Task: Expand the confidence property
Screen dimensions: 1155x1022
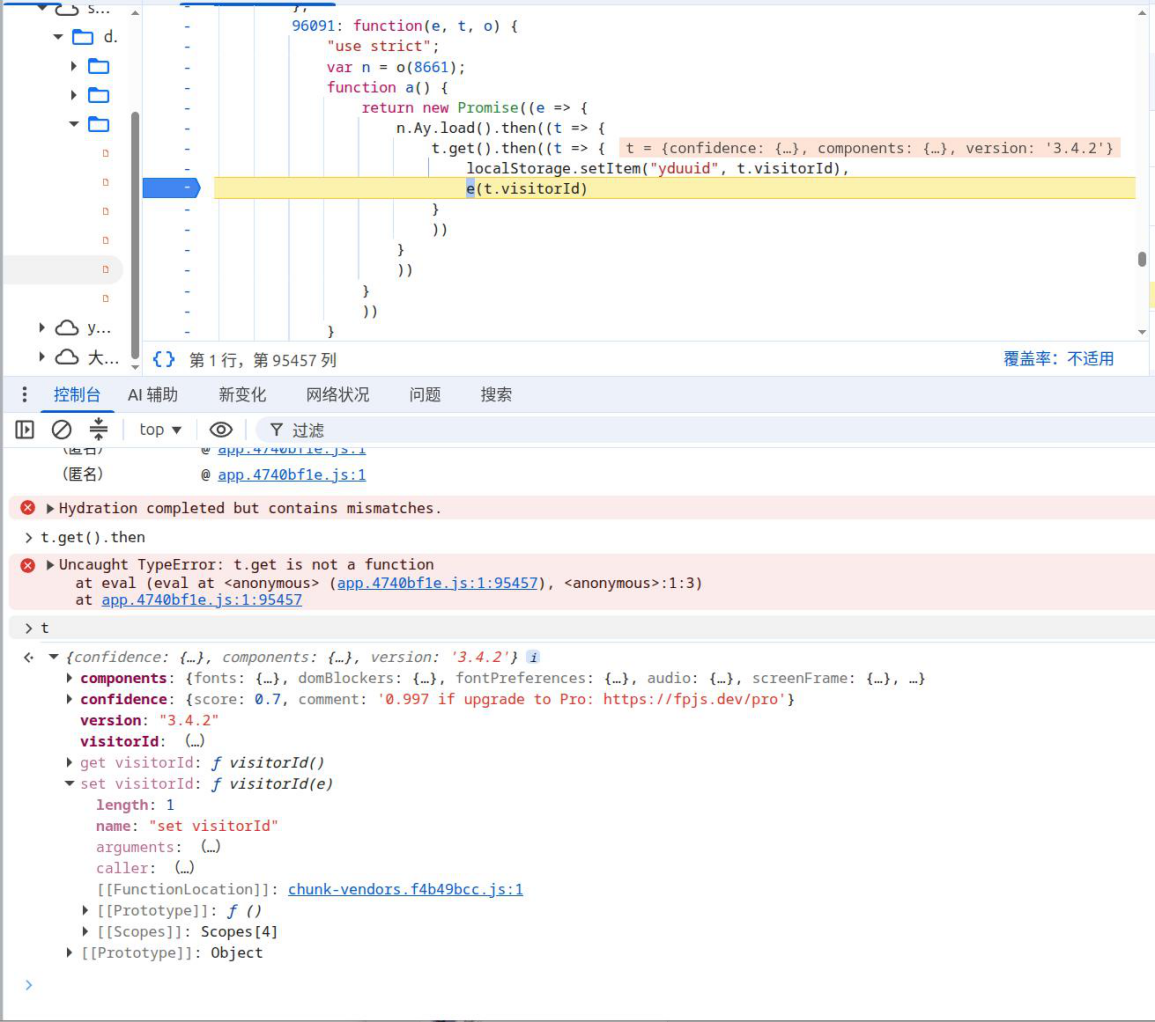Action: (69, 699)
